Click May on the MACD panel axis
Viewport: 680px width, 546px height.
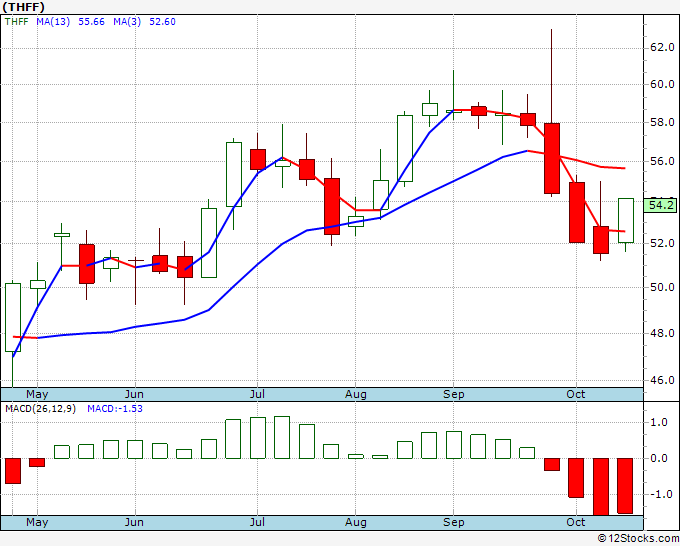(x=37, y=522)
